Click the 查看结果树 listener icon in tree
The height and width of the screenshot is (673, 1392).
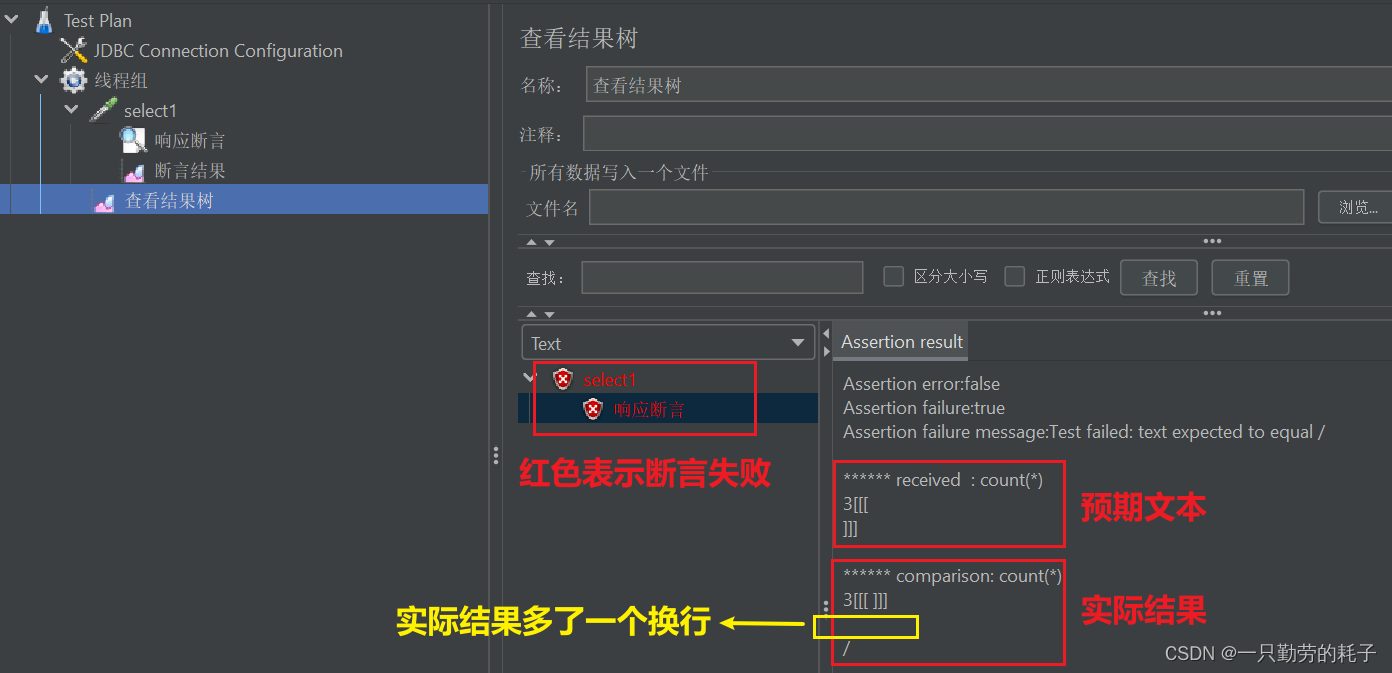103,201
